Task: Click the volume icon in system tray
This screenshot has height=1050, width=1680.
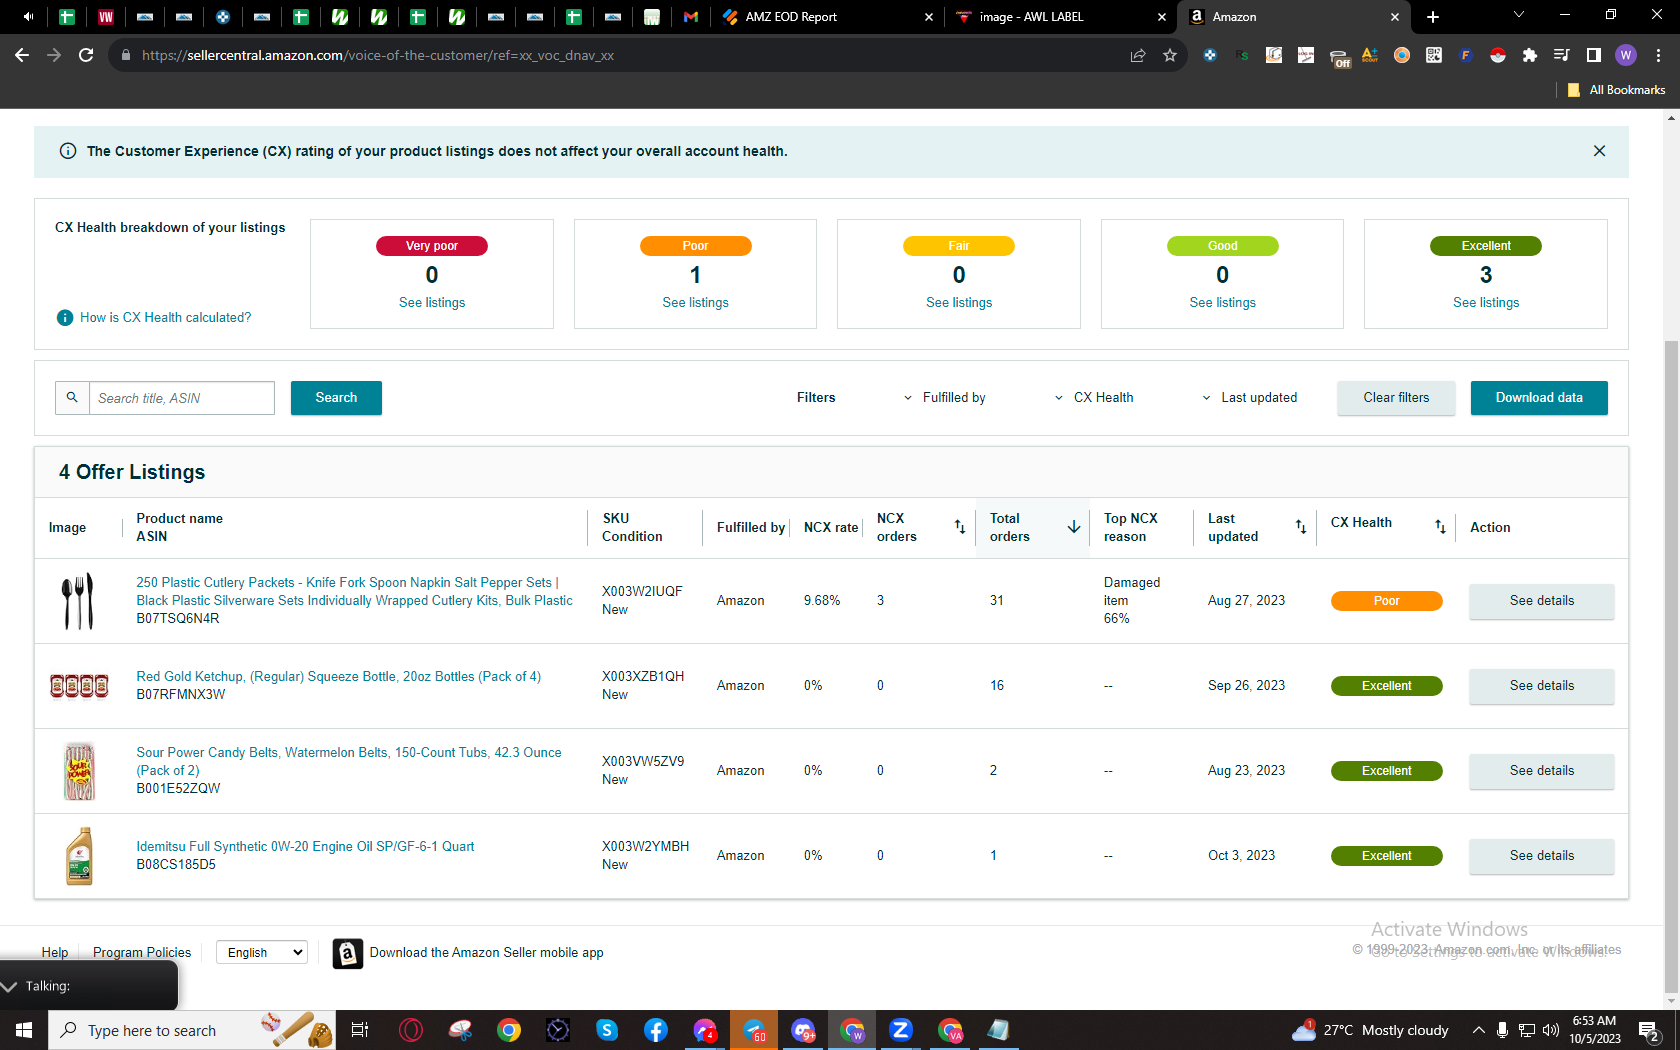Action: [x=1551, y=1030]
